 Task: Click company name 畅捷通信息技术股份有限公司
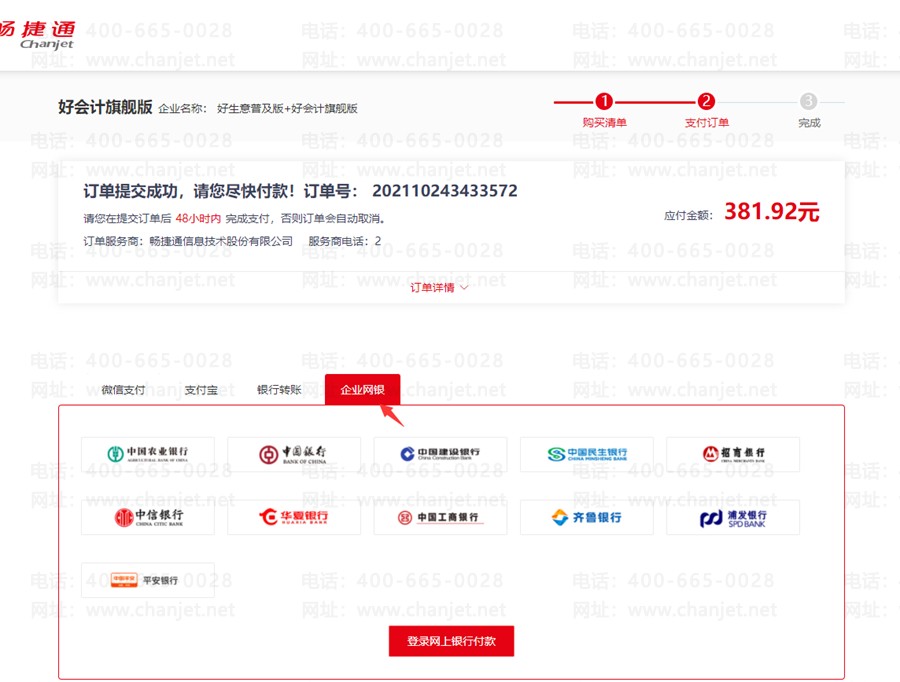pos(221,241)
